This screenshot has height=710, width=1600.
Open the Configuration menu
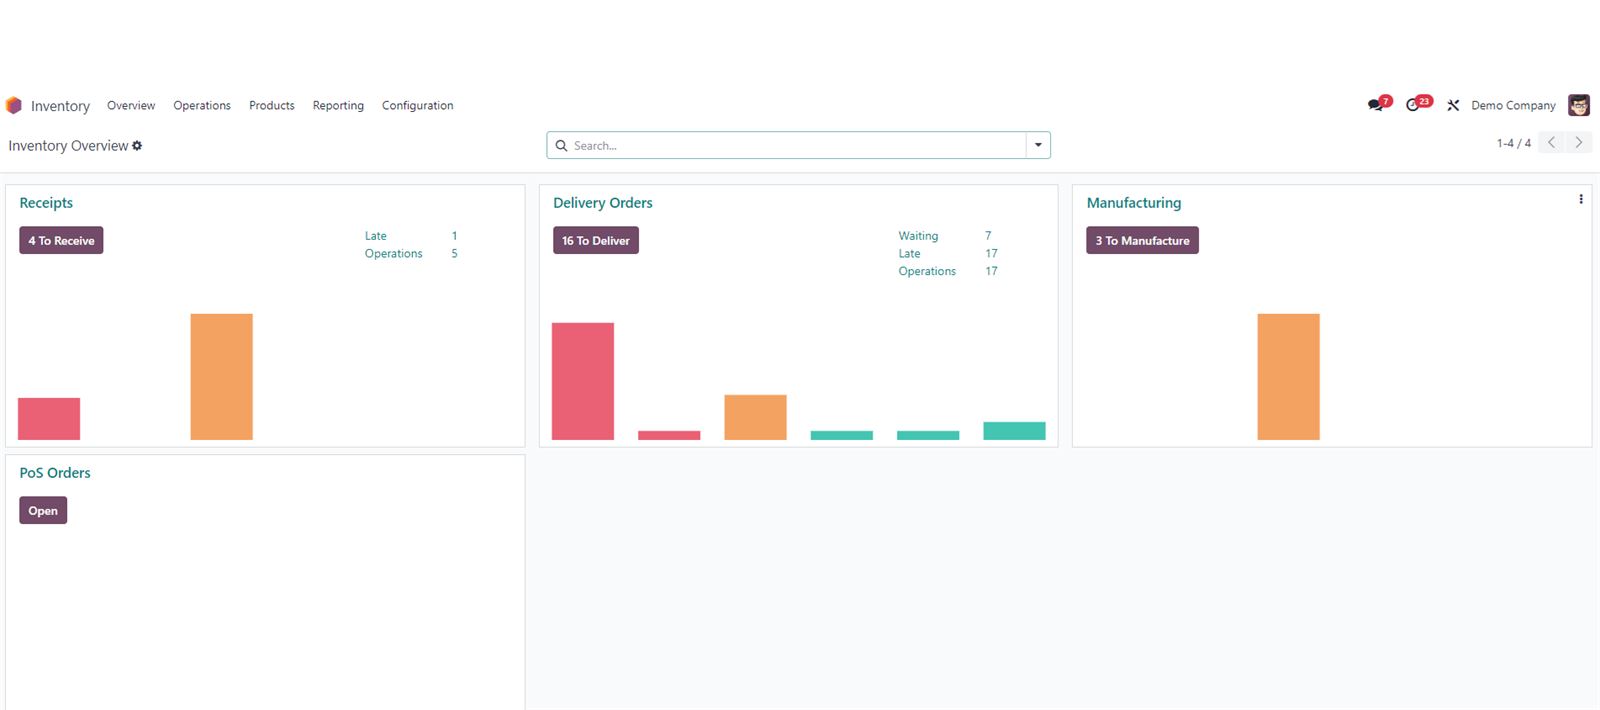pyautogui.click(x=417, y=106)
